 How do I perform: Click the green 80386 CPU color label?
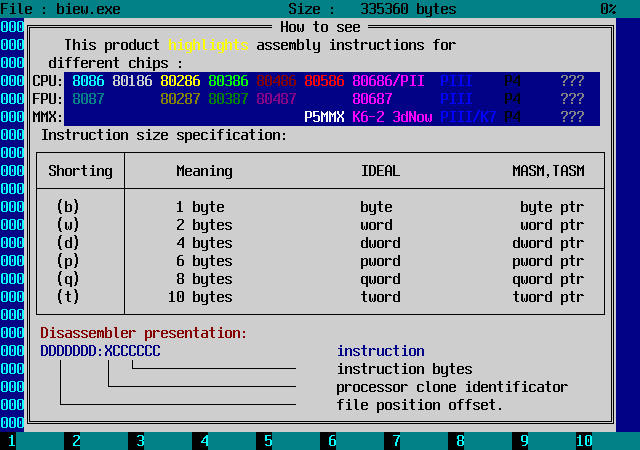(x=228, y=81)
